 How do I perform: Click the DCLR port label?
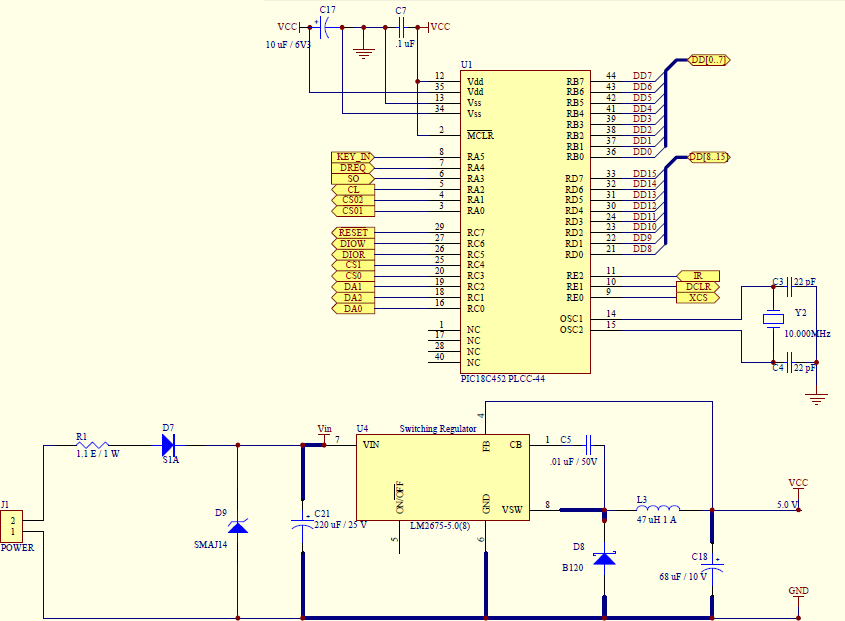click(698, 287)
